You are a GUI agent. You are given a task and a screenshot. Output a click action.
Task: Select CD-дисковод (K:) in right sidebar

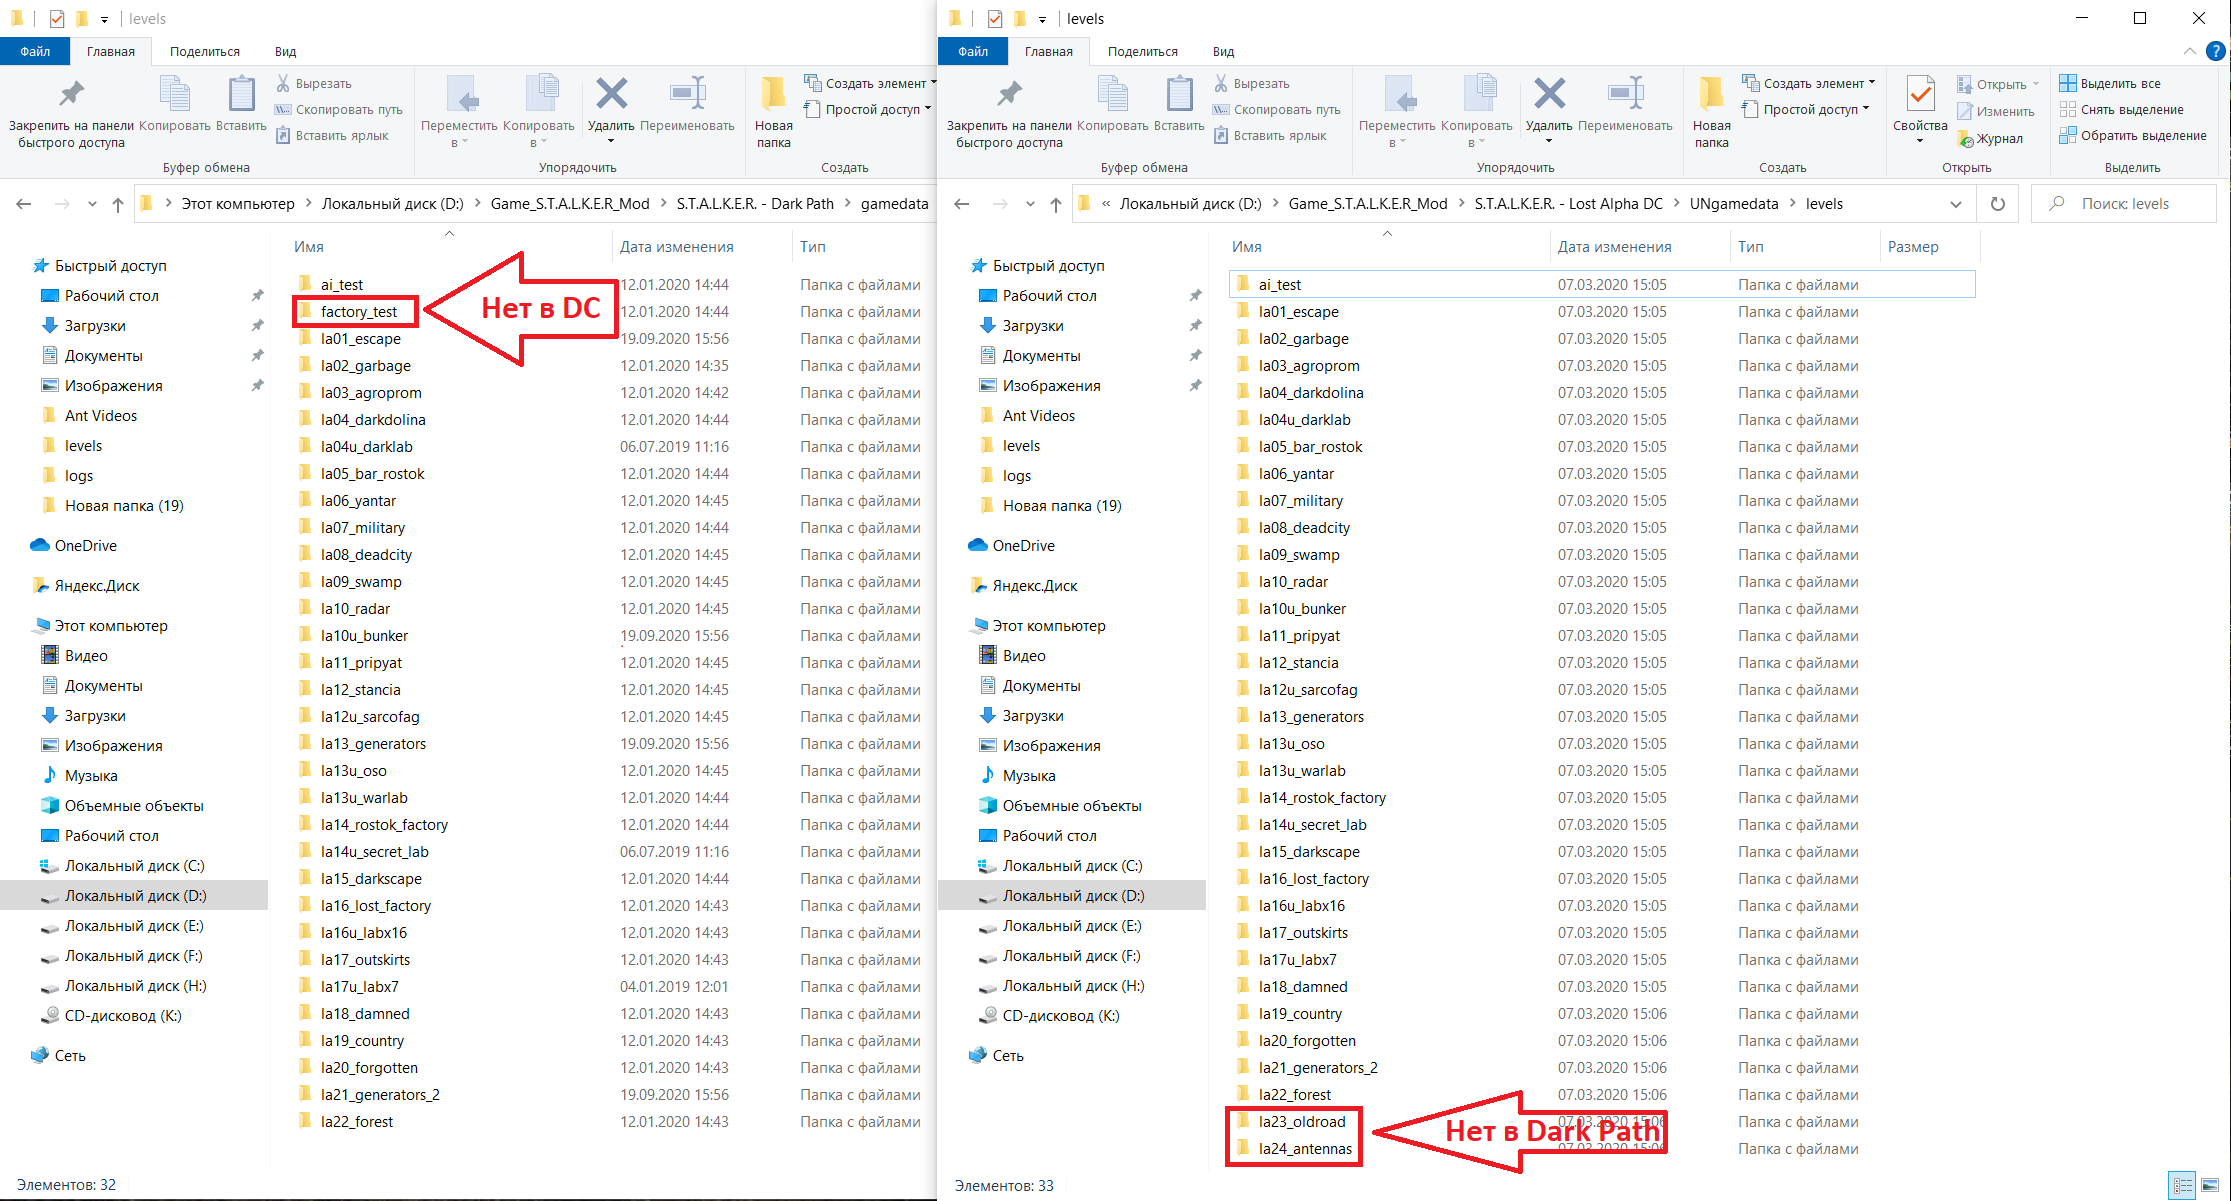[1061, 1016]
